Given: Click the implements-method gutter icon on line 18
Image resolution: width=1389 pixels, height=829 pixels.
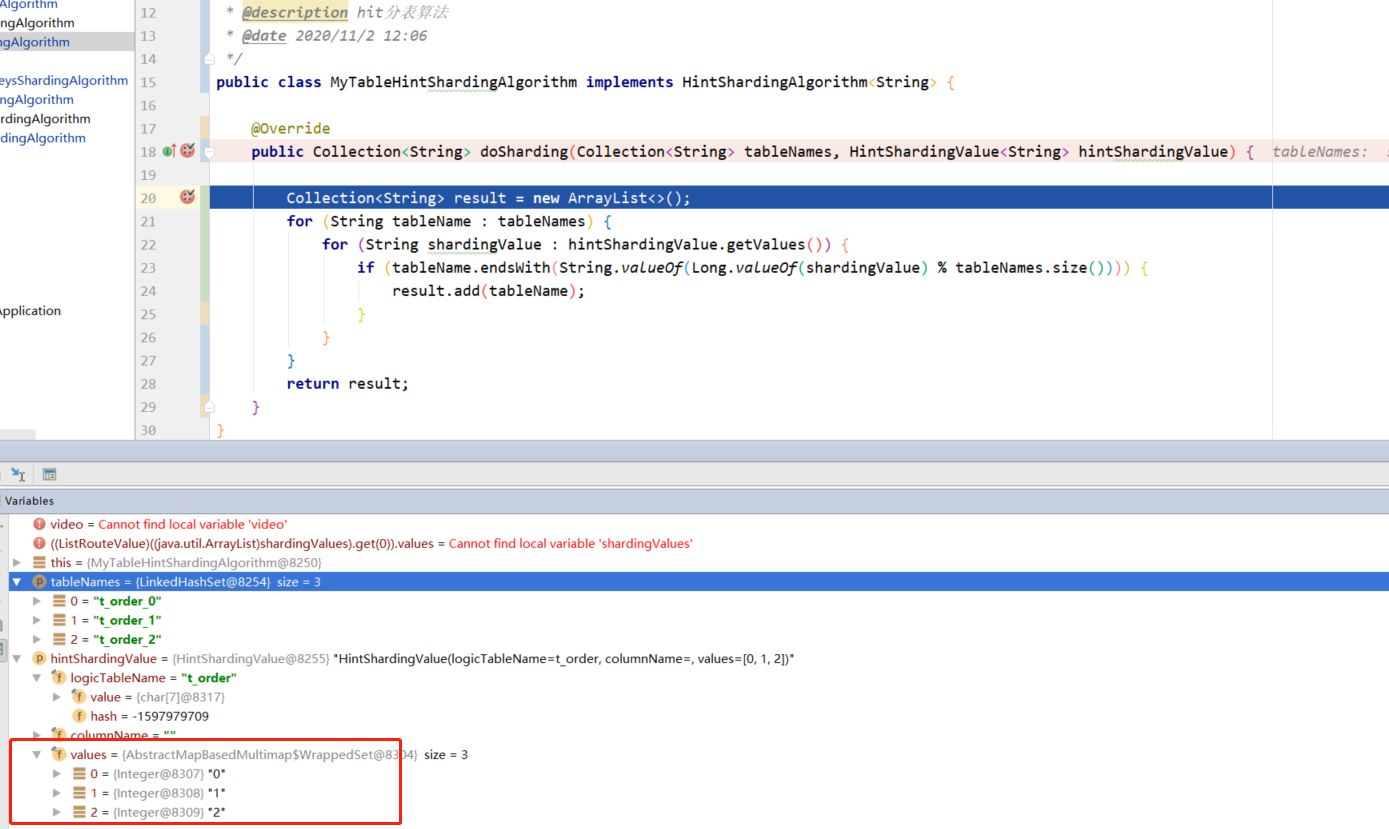Looking at the screenshot, I should click(169, 151).
